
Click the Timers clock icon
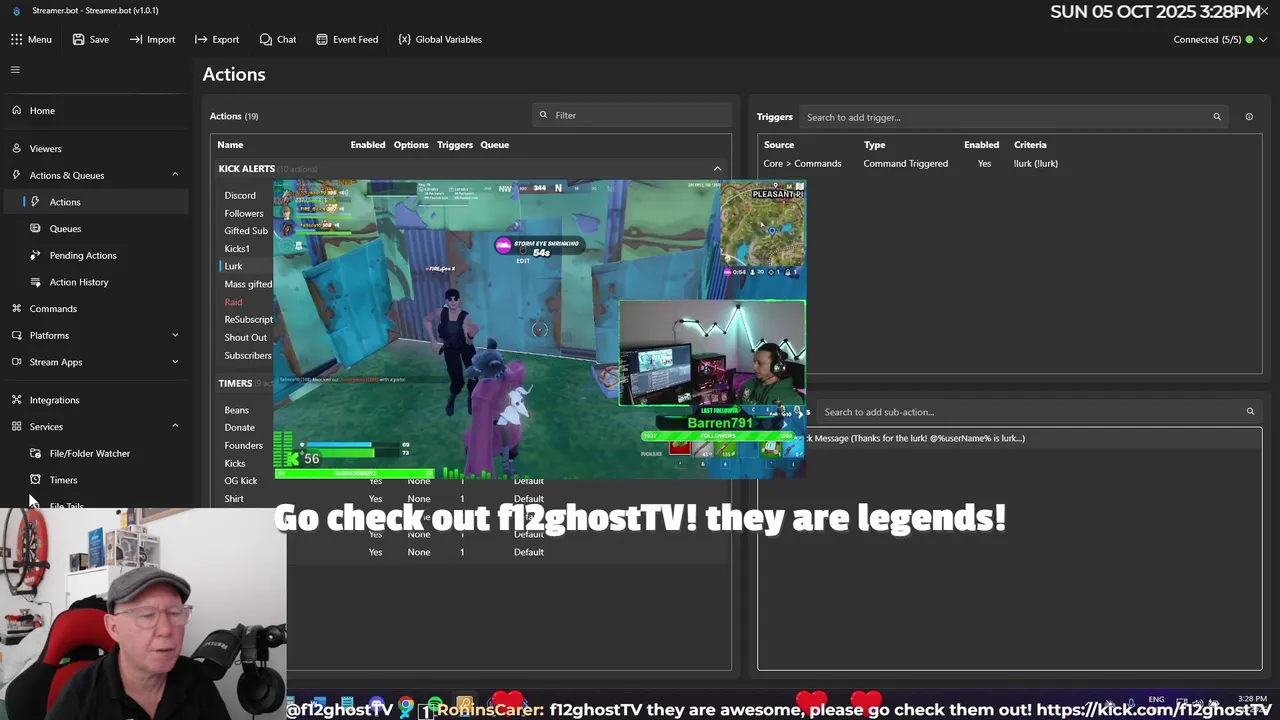click(36, 480)
